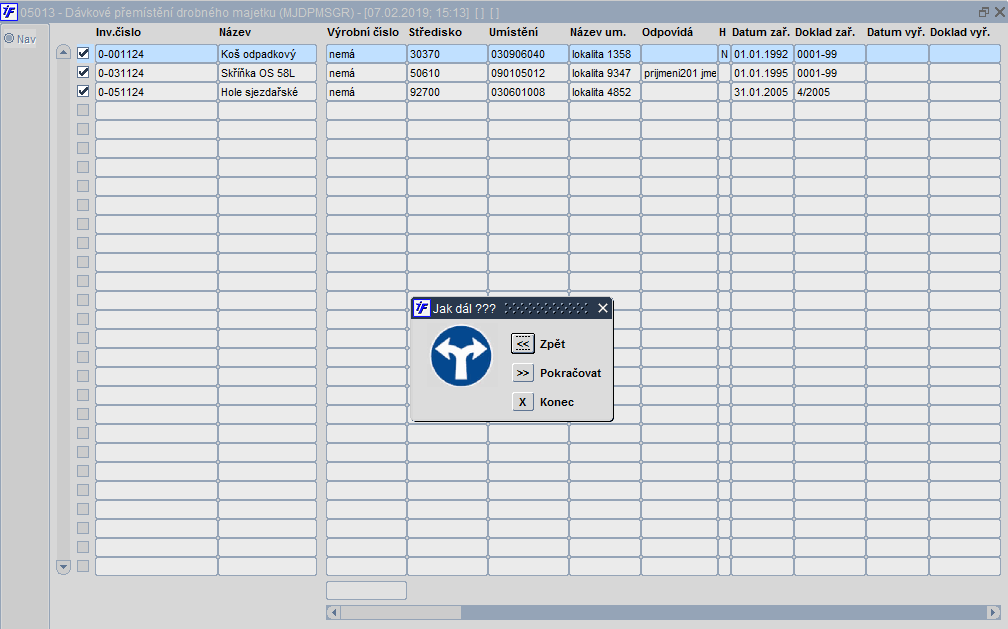Select the Nav radio button

[x=9, y=39]
